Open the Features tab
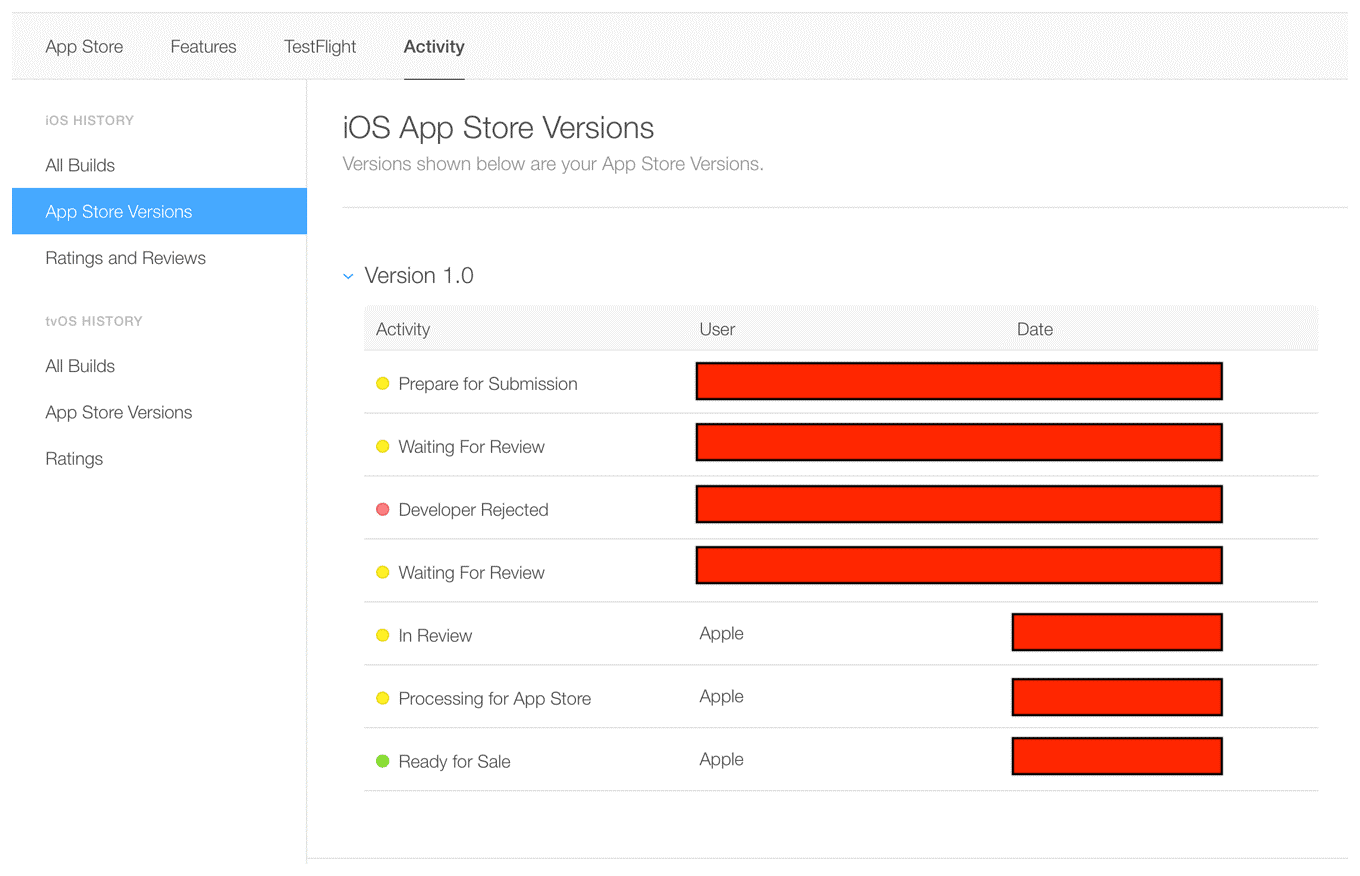This screenshot has width=1360, height=876. pyautogui.click(x=203, y=46)
